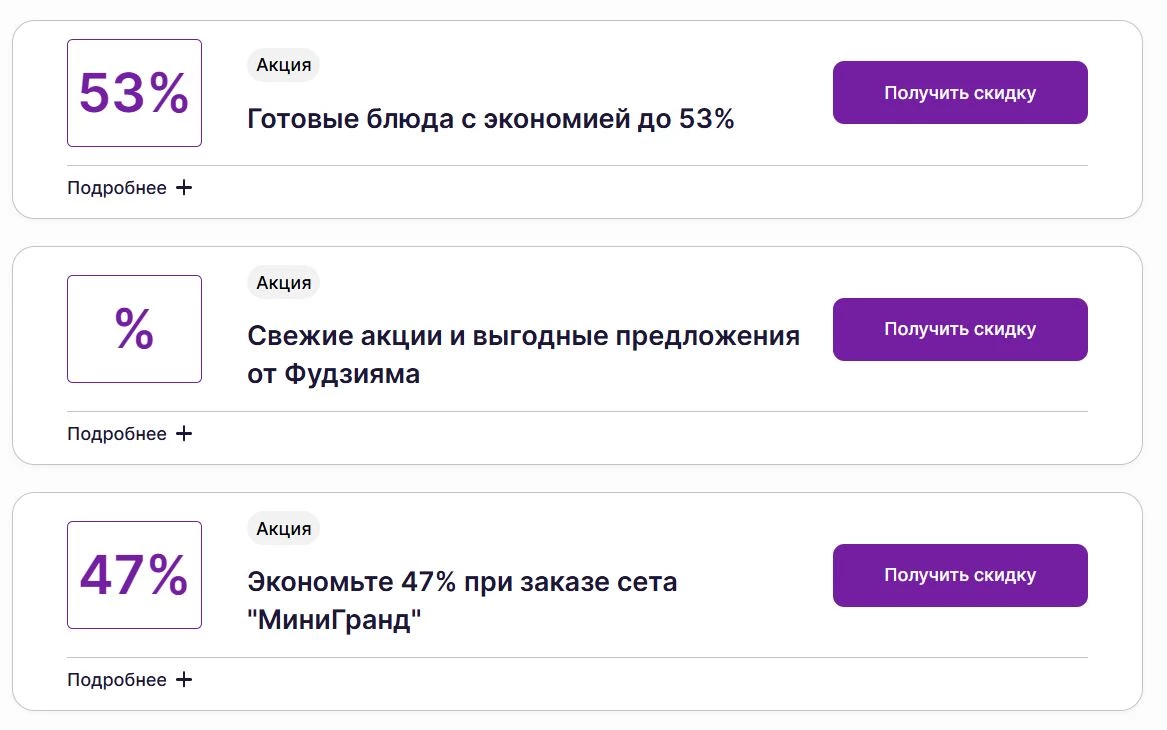
Task: Click Получить скидку for the МиниГранд set
Action: [959, 574]
